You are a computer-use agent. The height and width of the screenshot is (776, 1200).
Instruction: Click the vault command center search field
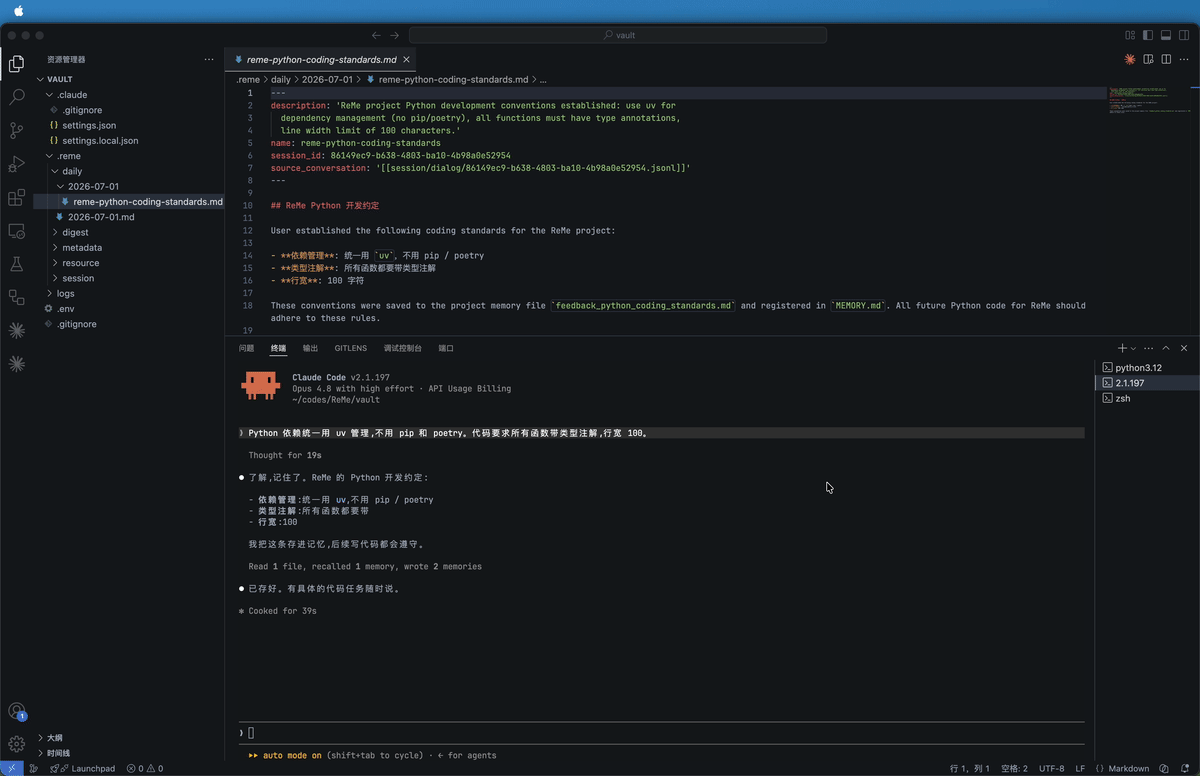[618, 35]
